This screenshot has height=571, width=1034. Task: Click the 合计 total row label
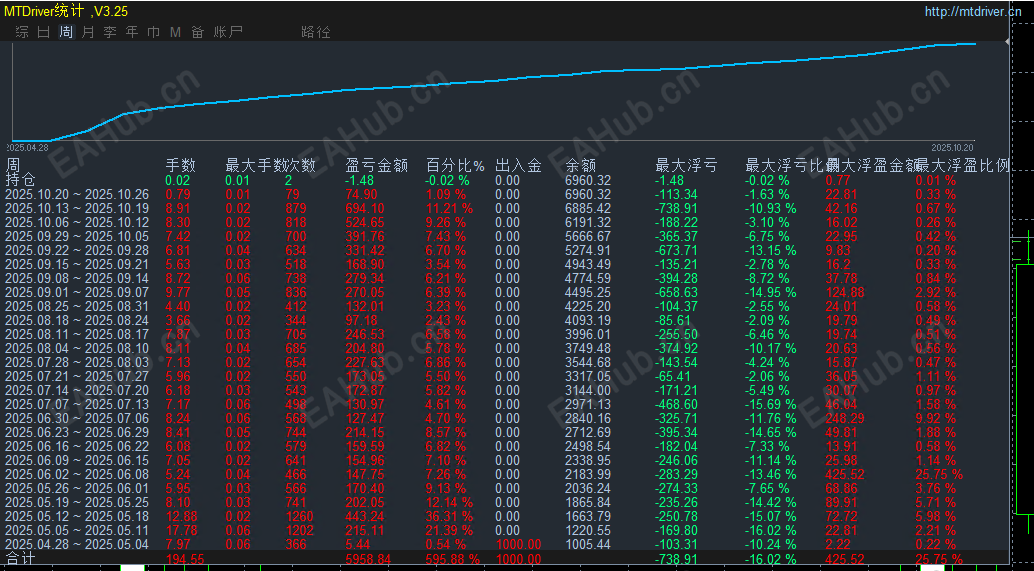tap(20, 558)
